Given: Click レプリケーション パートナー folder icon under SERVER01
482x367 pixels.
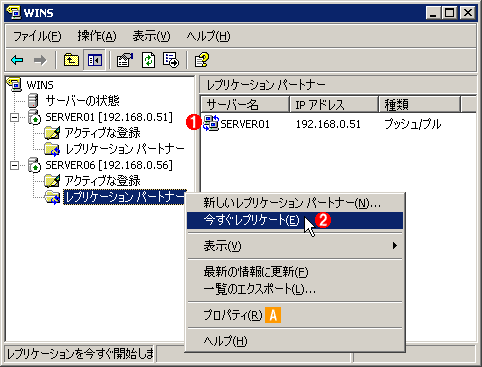Looking at the screenshot, I should point(52,149).
